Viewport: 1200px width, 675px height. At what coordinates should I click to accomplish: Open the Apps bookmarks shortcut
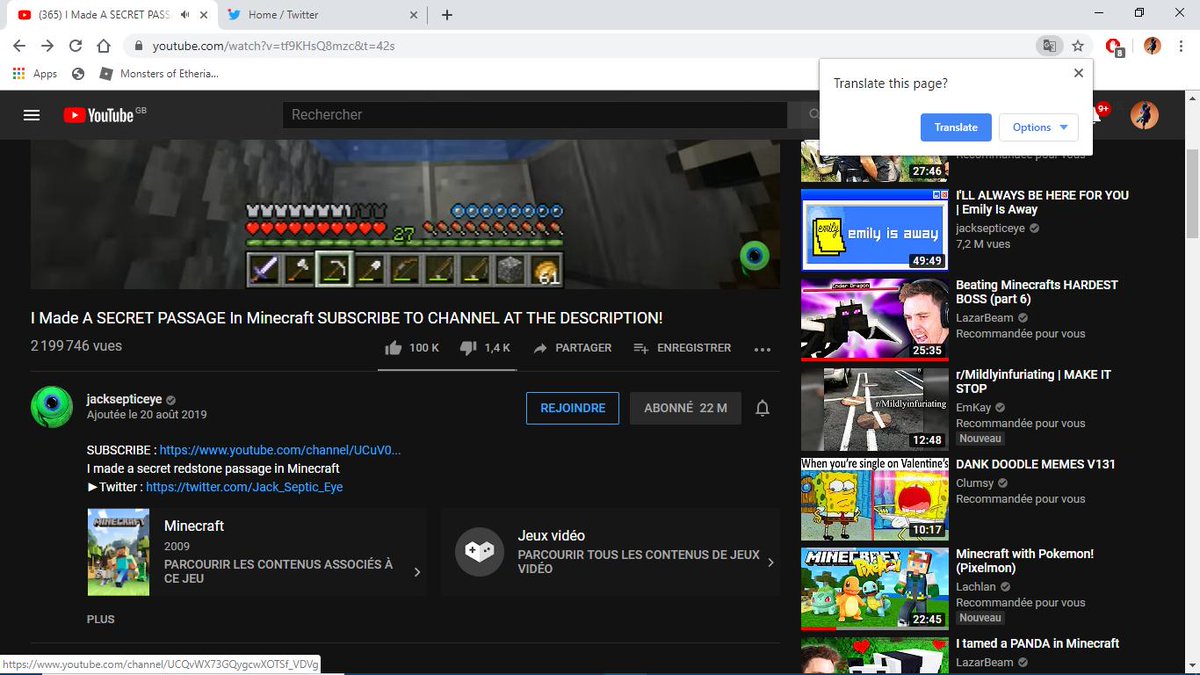[x=35, y=73]
